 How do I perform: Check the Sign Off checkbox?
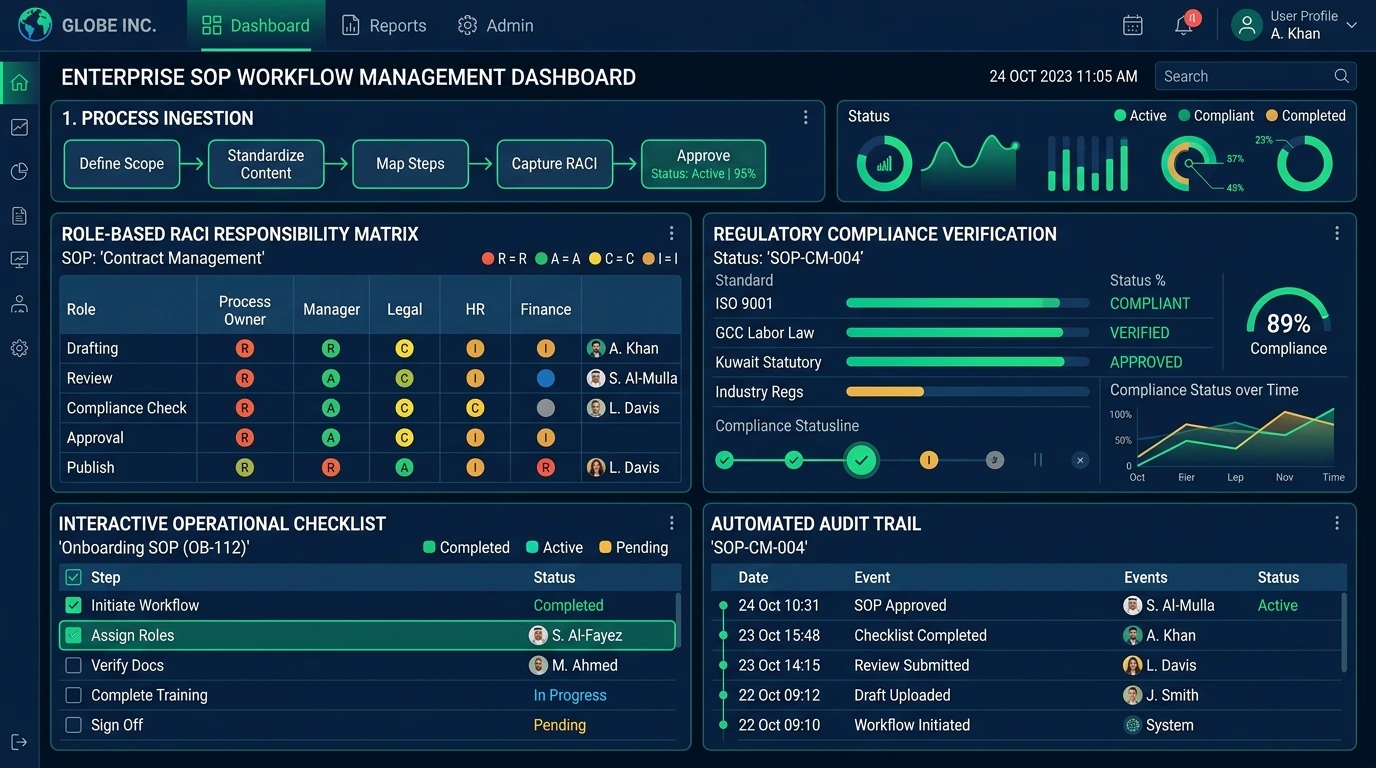[x=73, y=725]
